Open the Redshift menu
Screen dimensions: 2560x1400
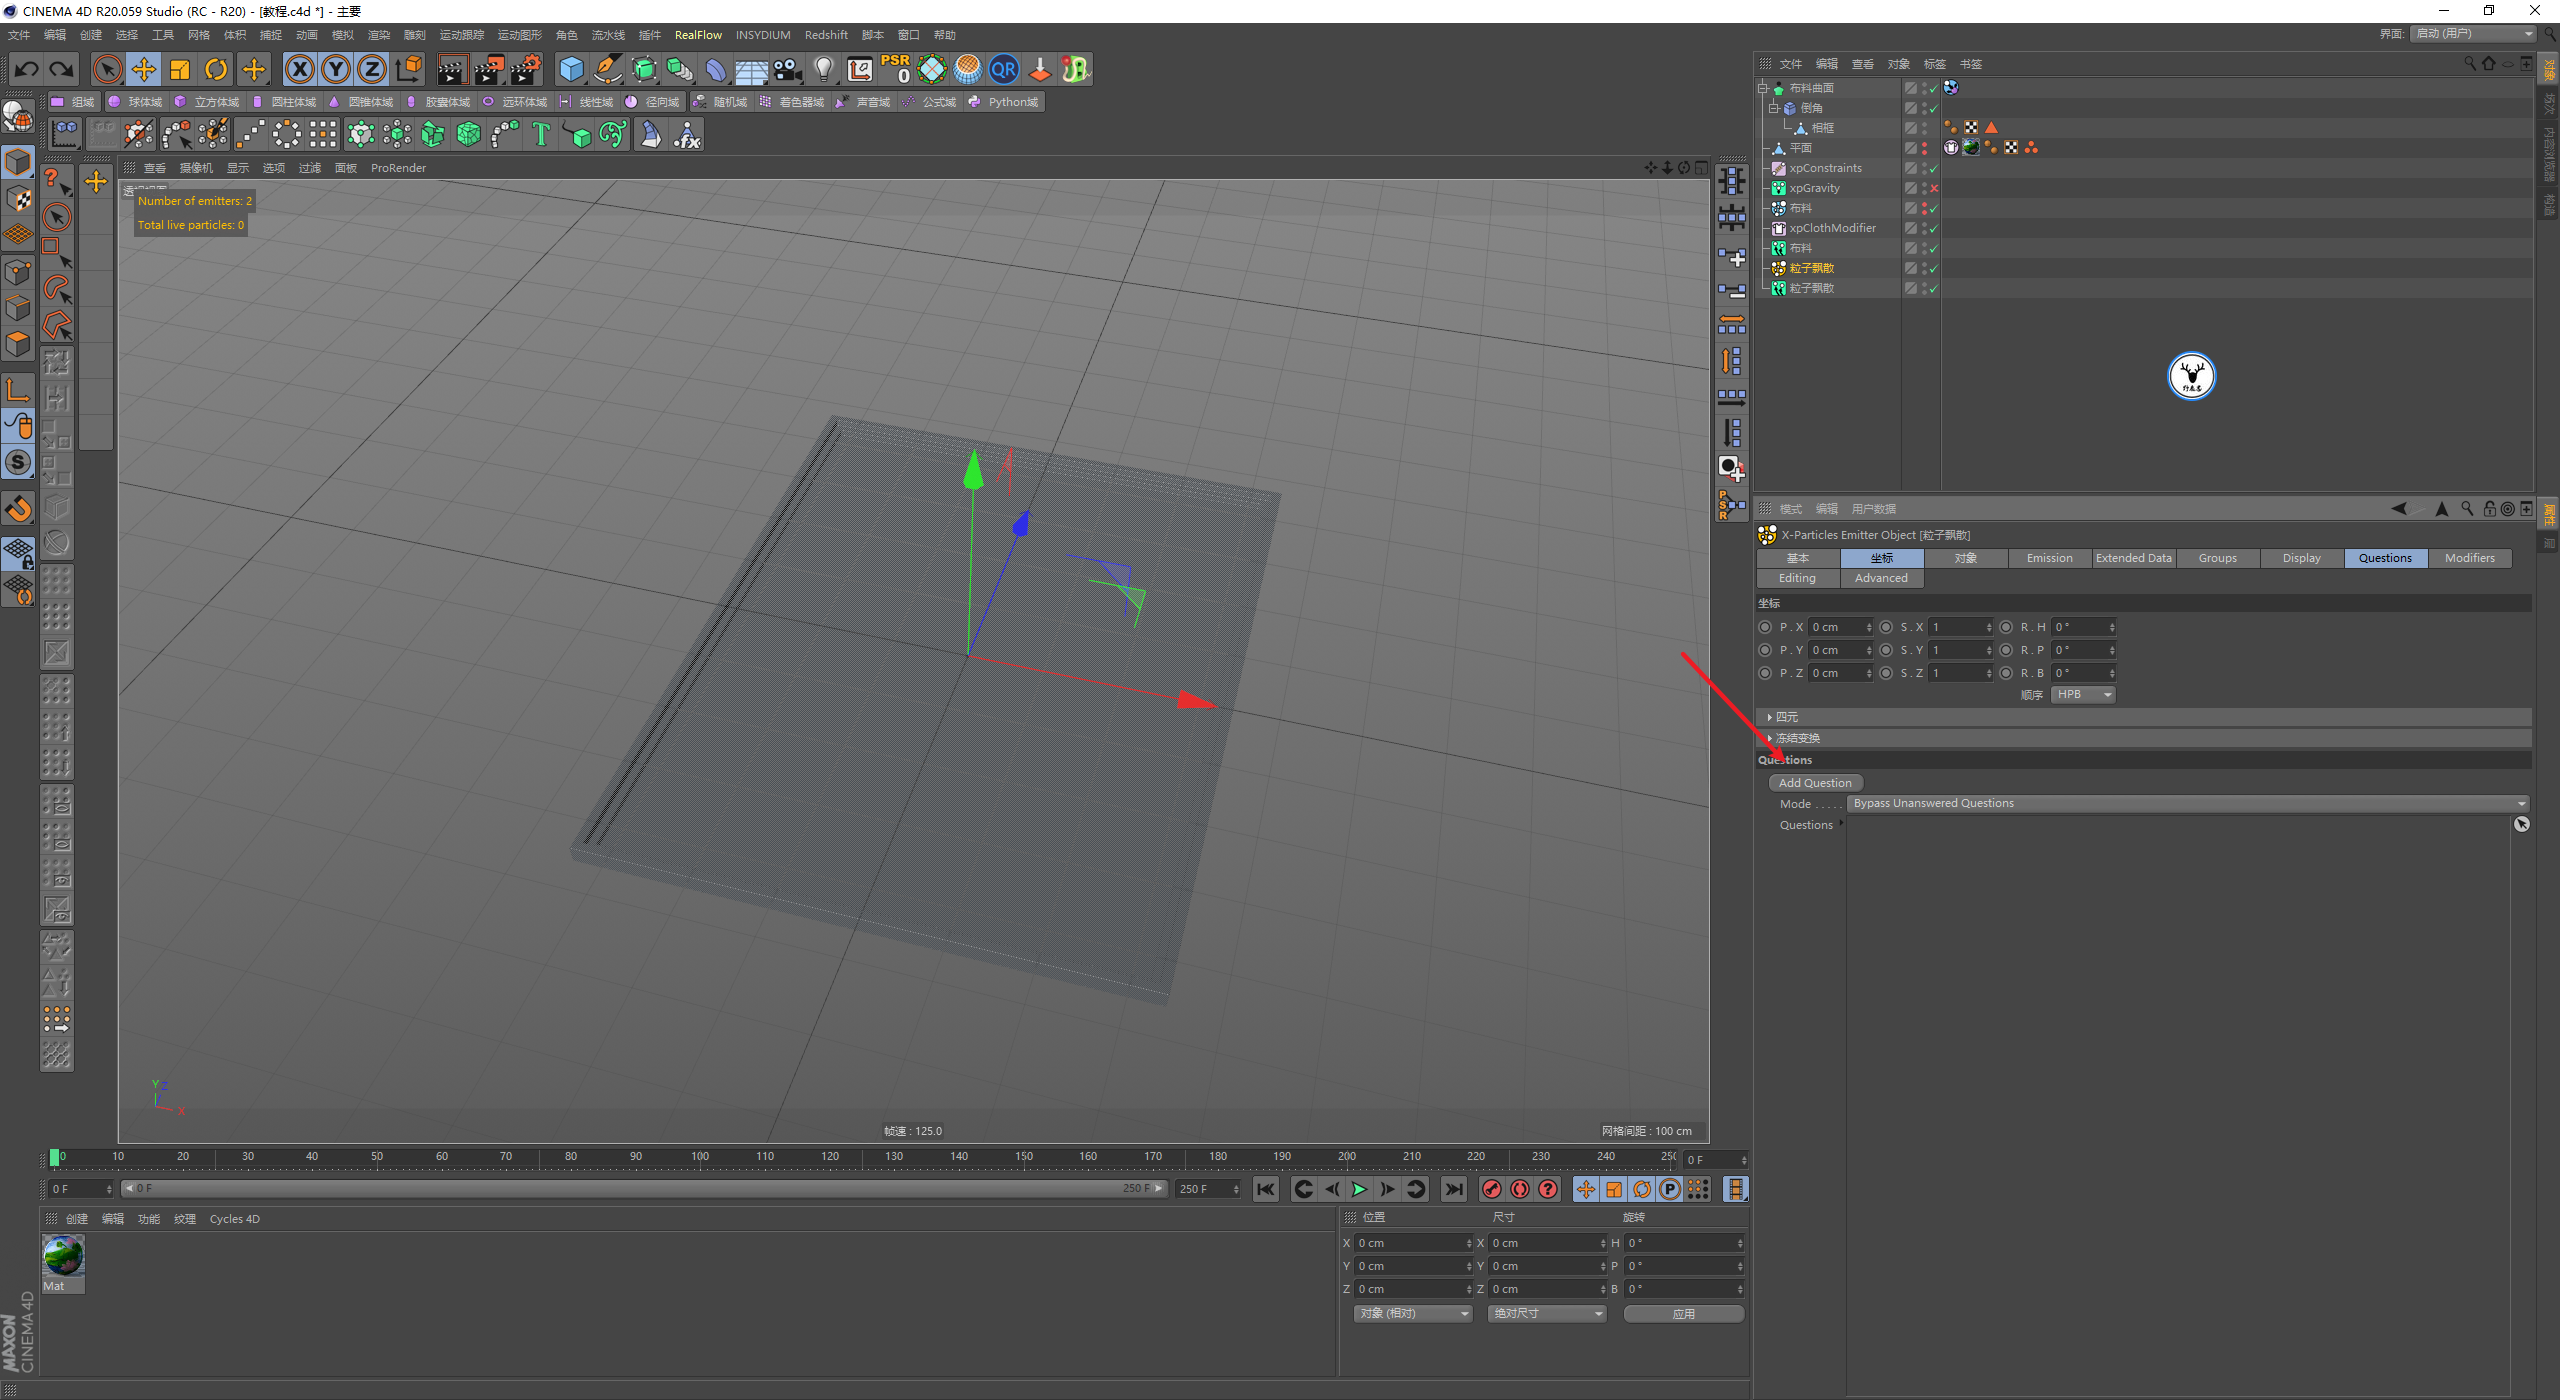tap(826, 35)
